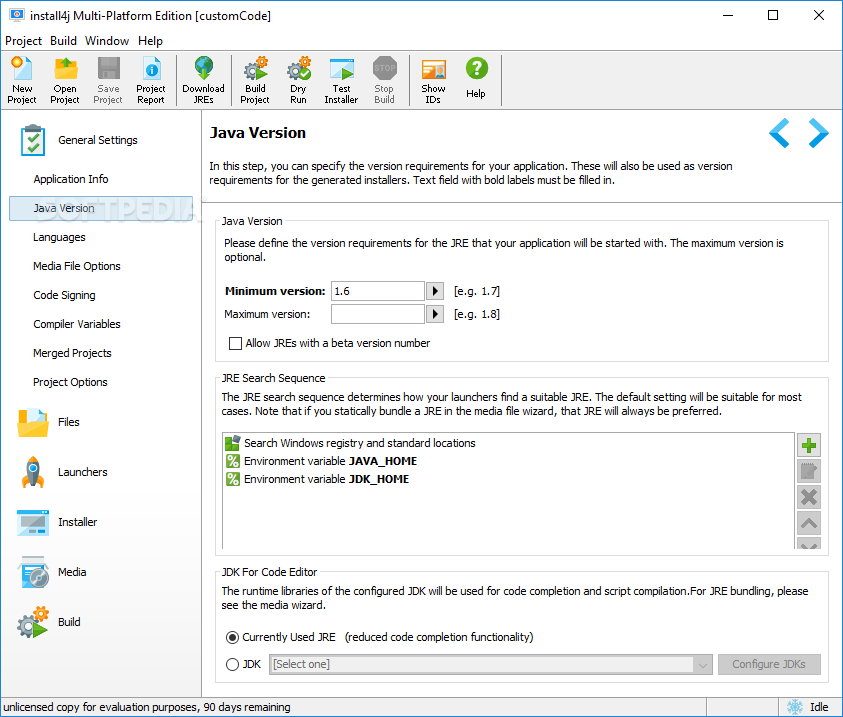843x717 pixels.
Task: Select Merged Projects step
Action: tap(73, 353)
